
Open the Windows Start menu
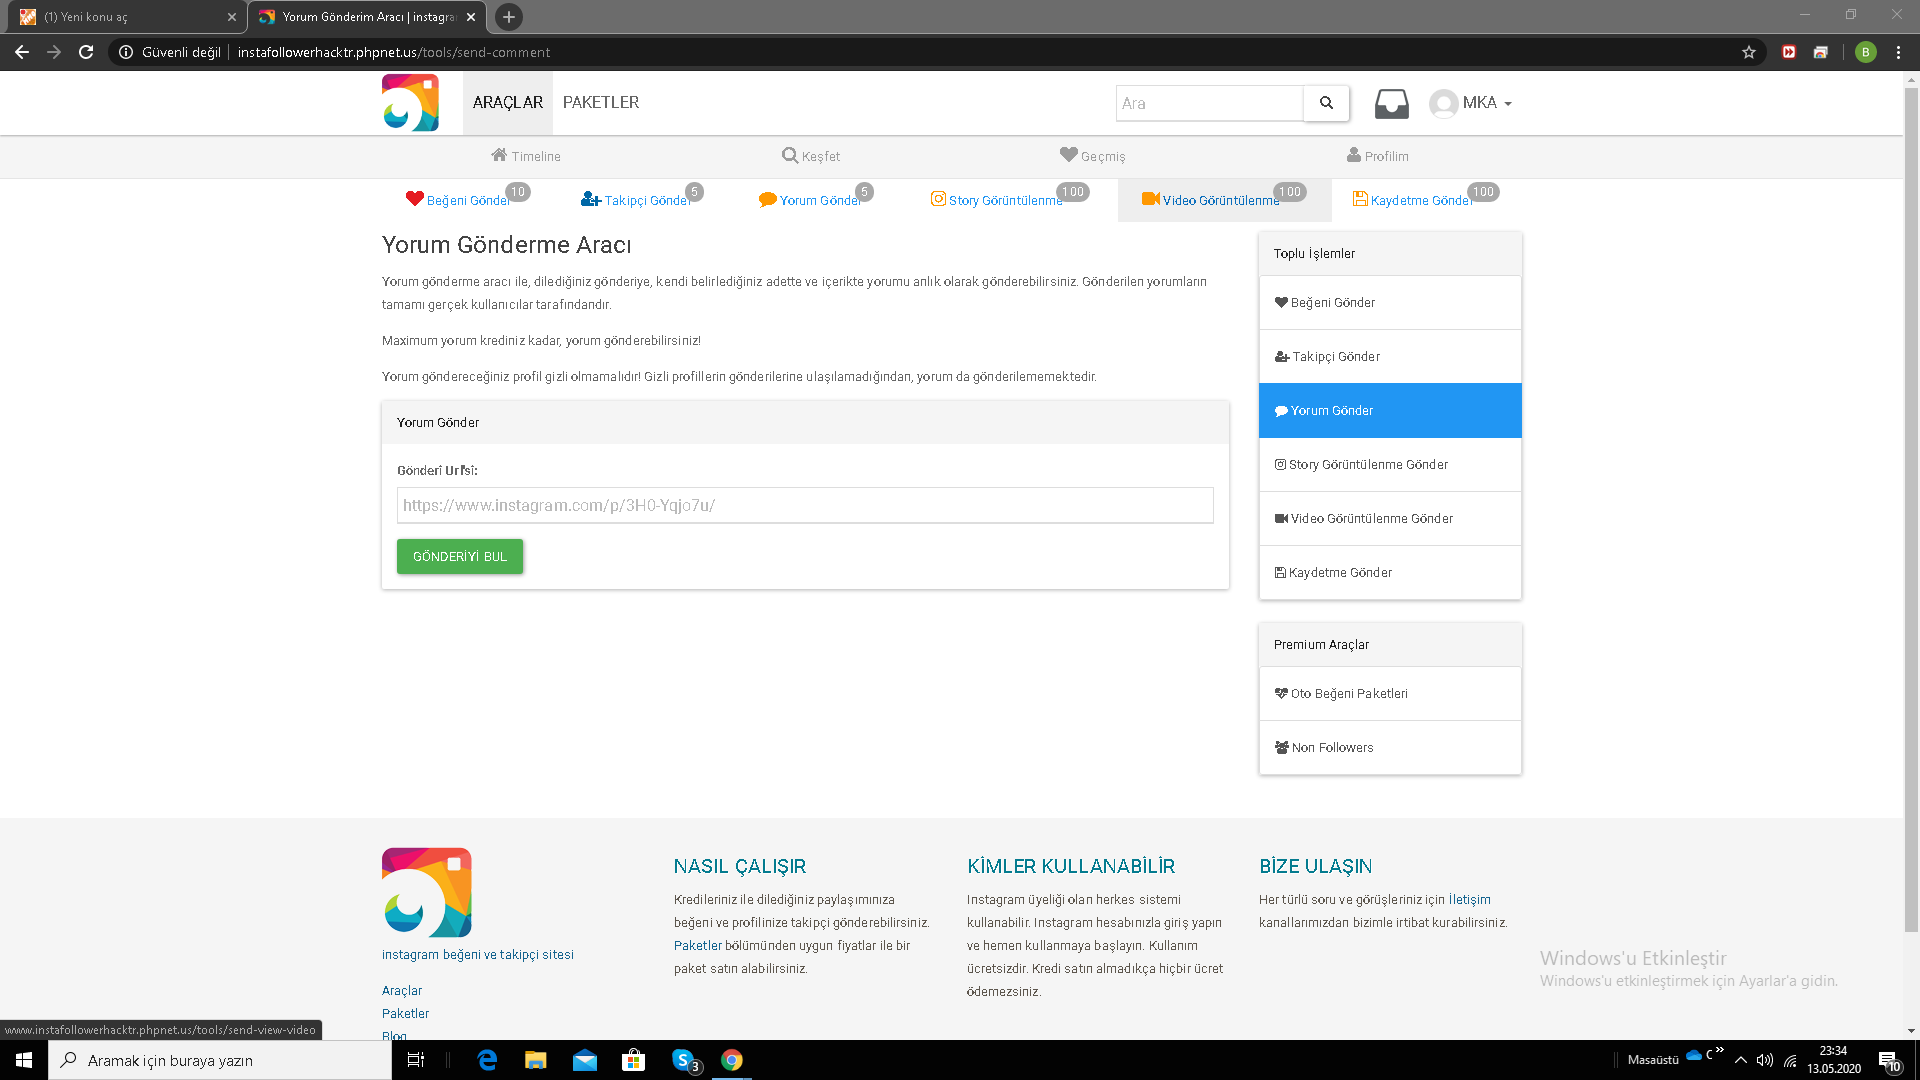[24, 1060]
